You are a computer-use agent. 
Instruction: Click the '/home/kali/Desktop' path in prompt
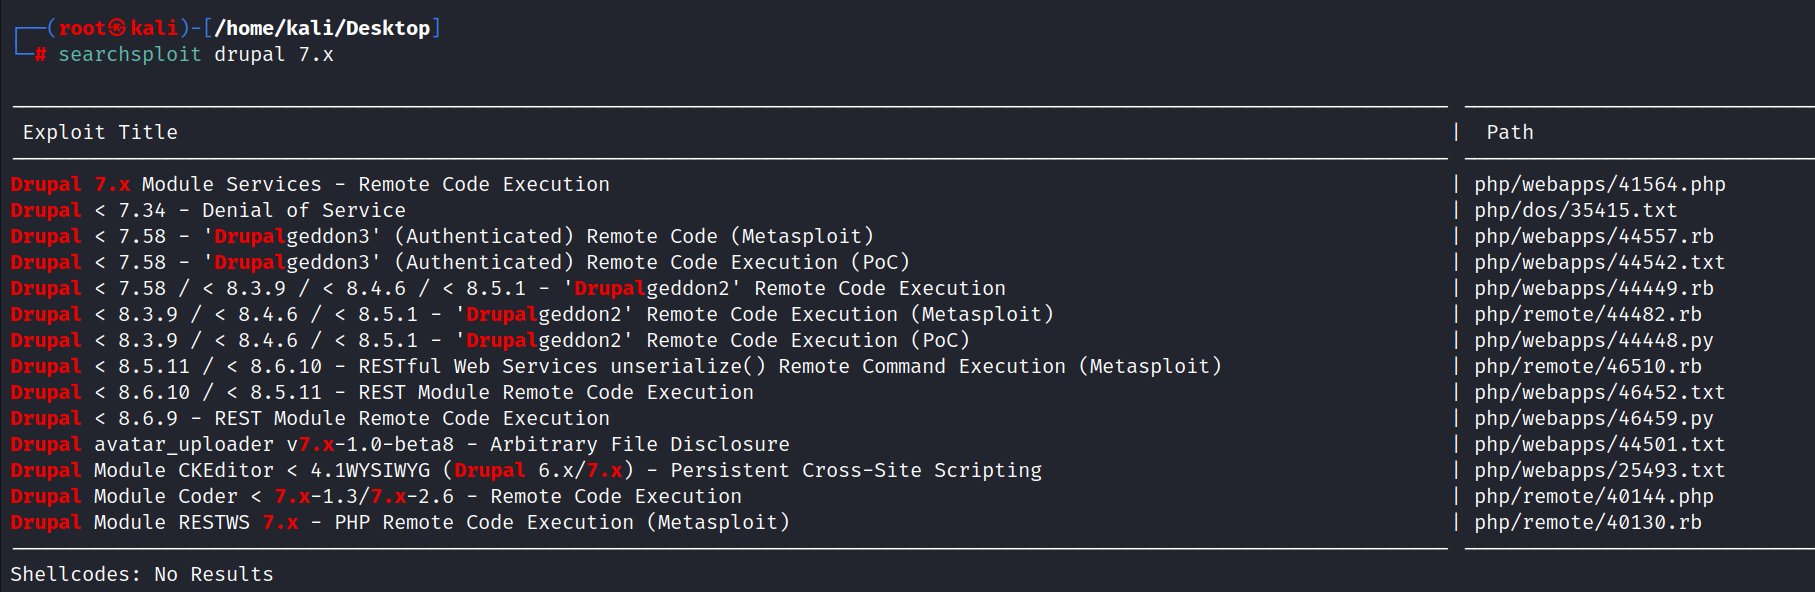322,28
